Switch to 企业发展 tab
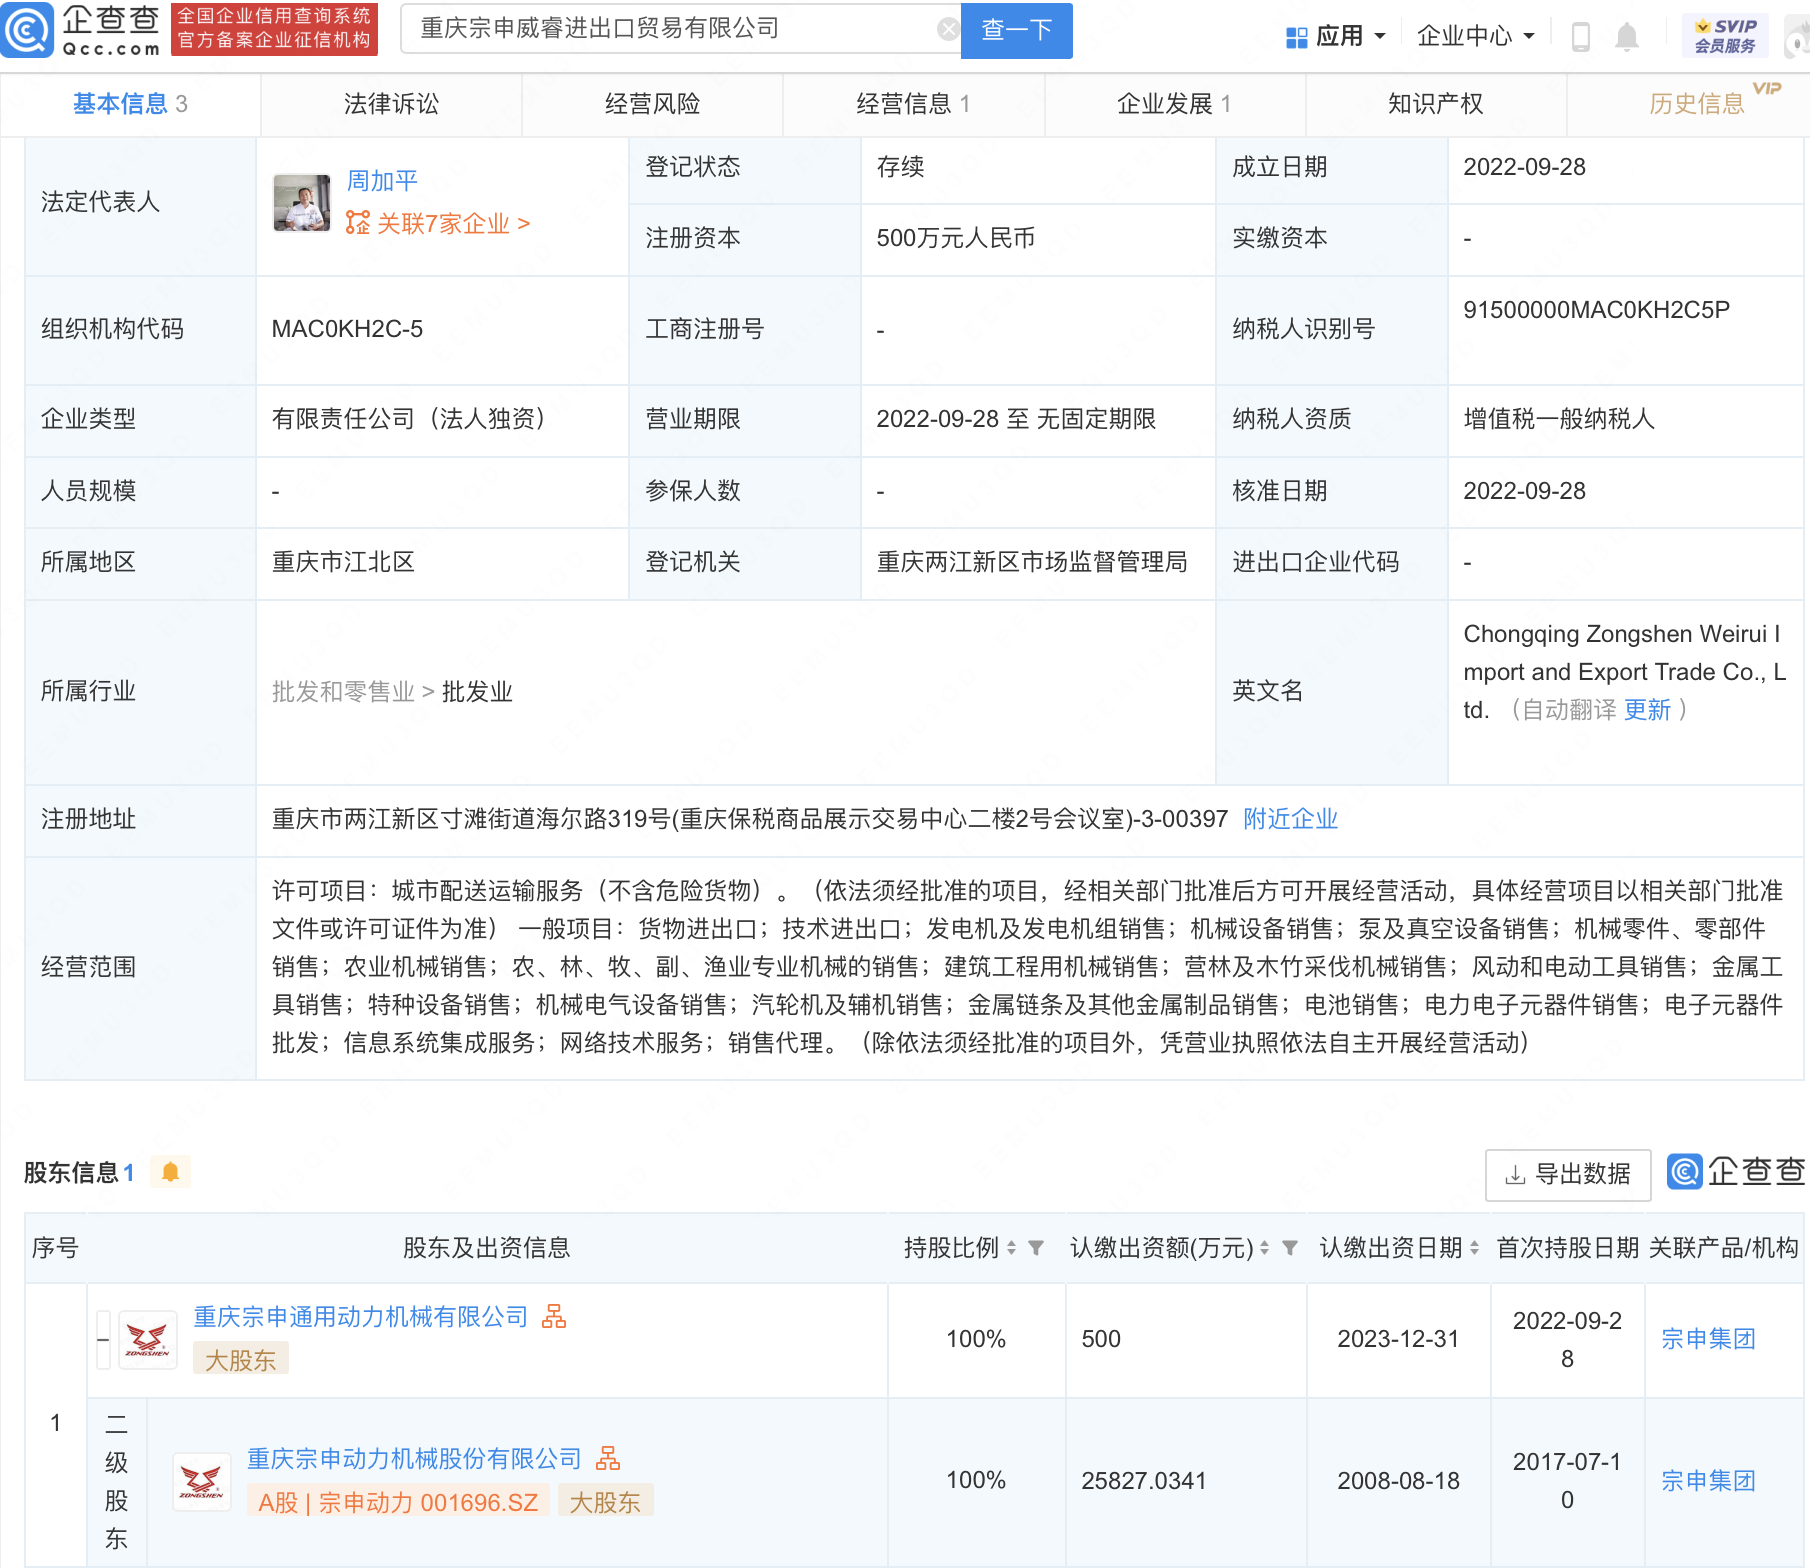 click(1174, 104)
